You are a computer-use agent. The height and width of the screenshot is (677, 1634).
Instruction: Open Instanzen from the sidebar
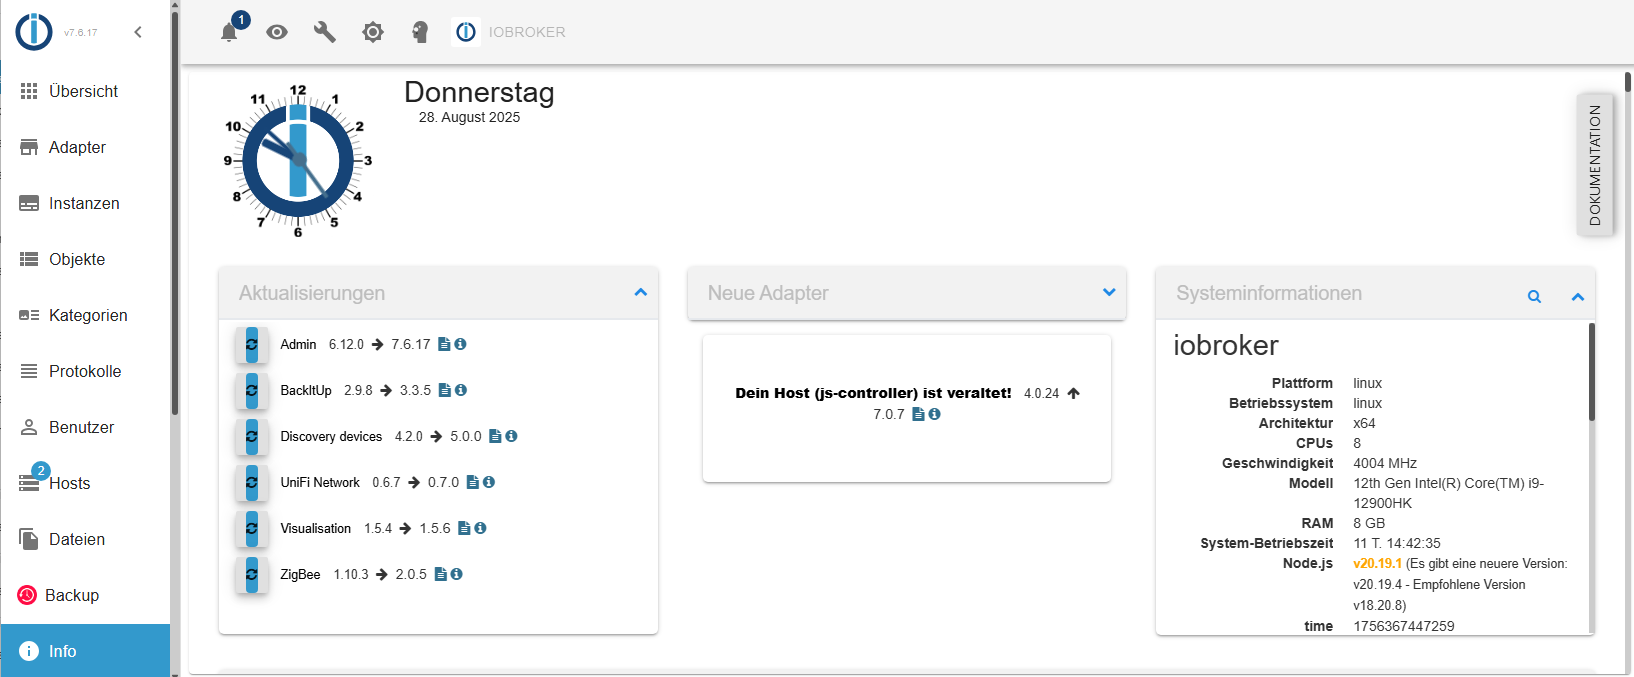[84, 203]
